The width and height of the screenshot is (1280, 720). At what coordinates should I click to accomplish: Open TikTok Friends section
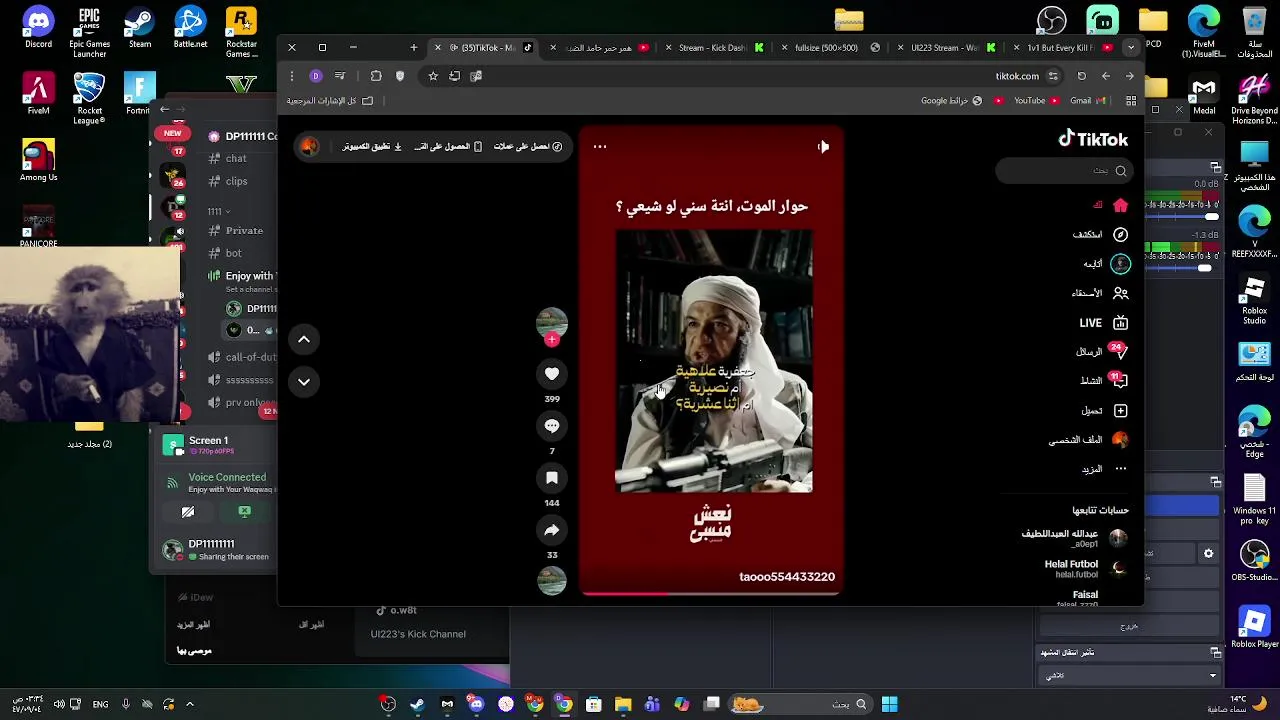tap(1100, 293)
